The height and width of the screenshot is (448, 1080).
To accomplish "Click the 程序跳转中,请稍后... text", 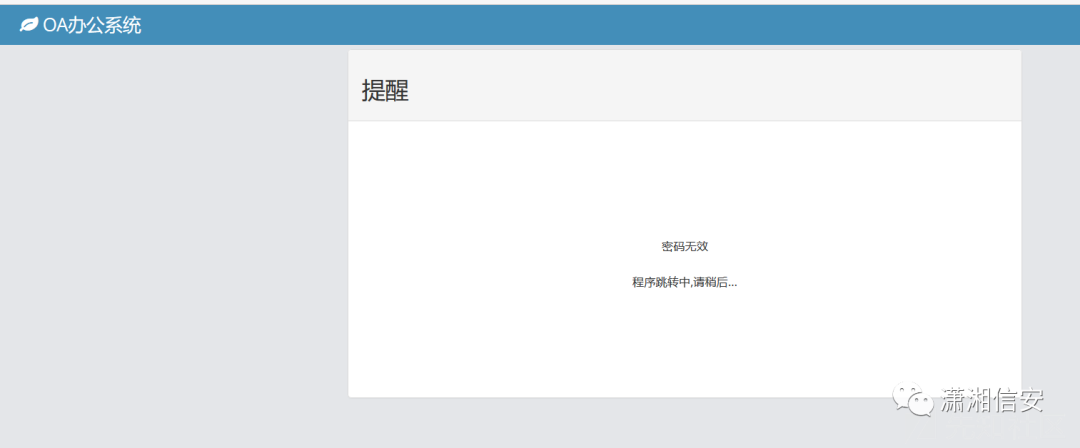I will [685, 283].
